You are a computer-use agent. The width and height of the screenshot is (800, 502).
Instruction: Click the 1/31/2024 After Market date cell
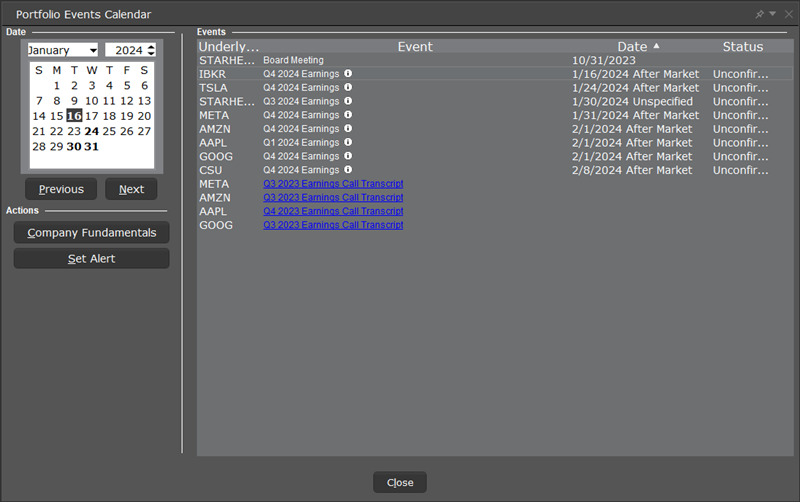click(x=635, y=115)
